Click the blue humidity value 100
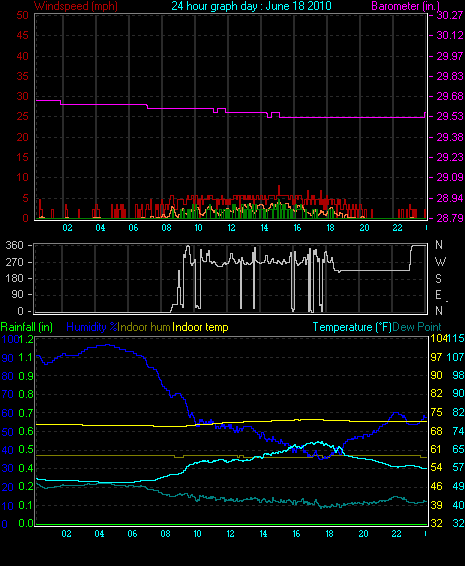The width and height of the screenshot is (465, 566). (10, 339)
